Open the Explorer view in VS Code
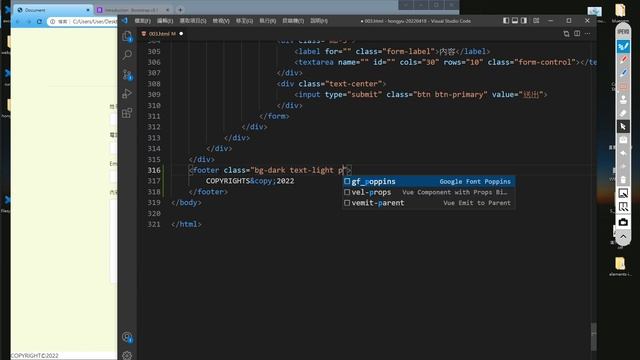The width and height of the screenshot is (640, 360). click(x=127, y=36)
